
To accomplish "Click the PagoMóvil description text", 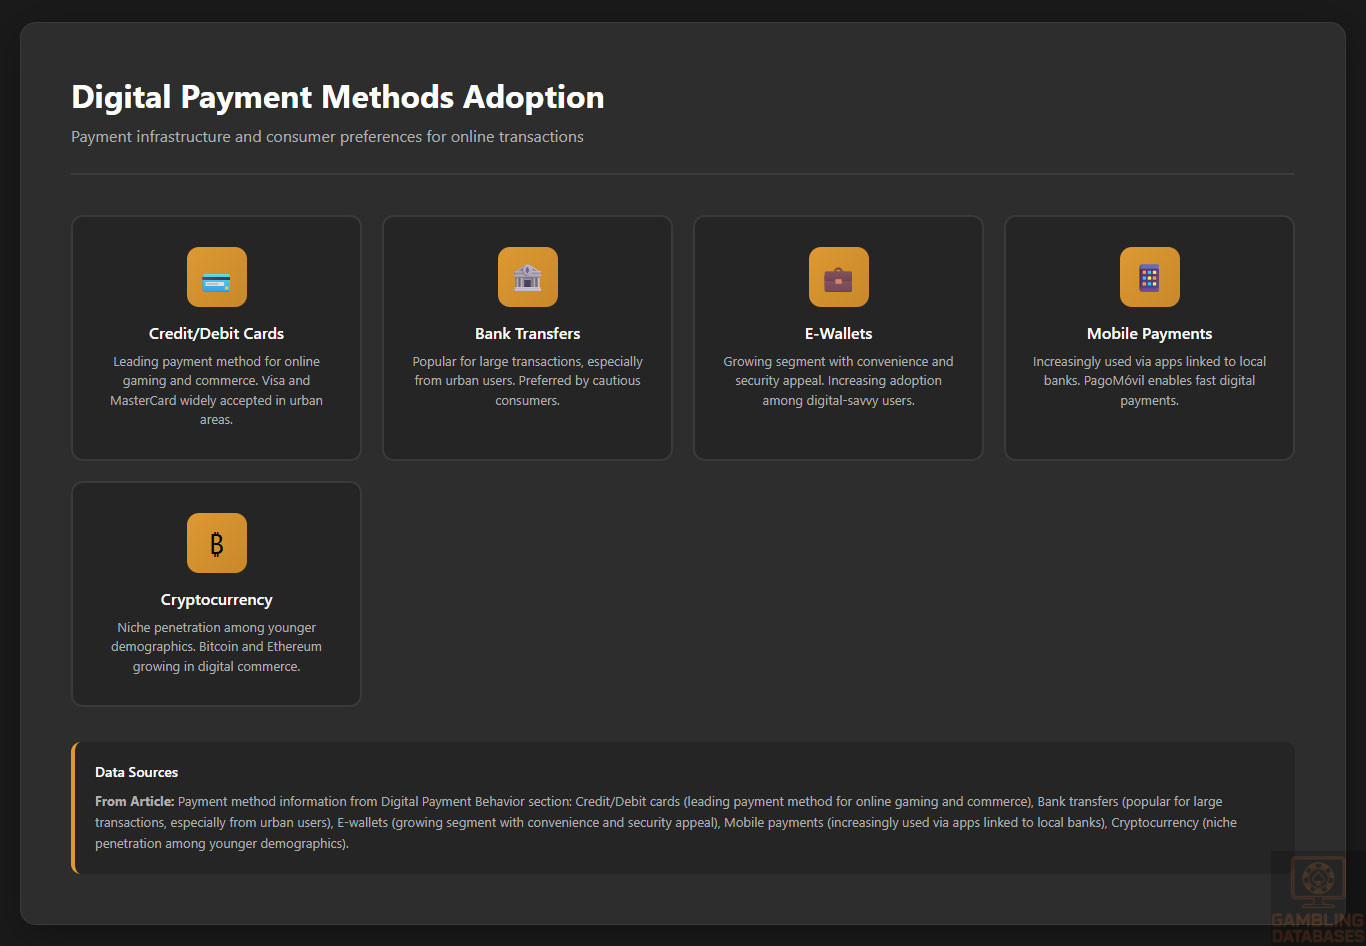I will (1149, 381).
